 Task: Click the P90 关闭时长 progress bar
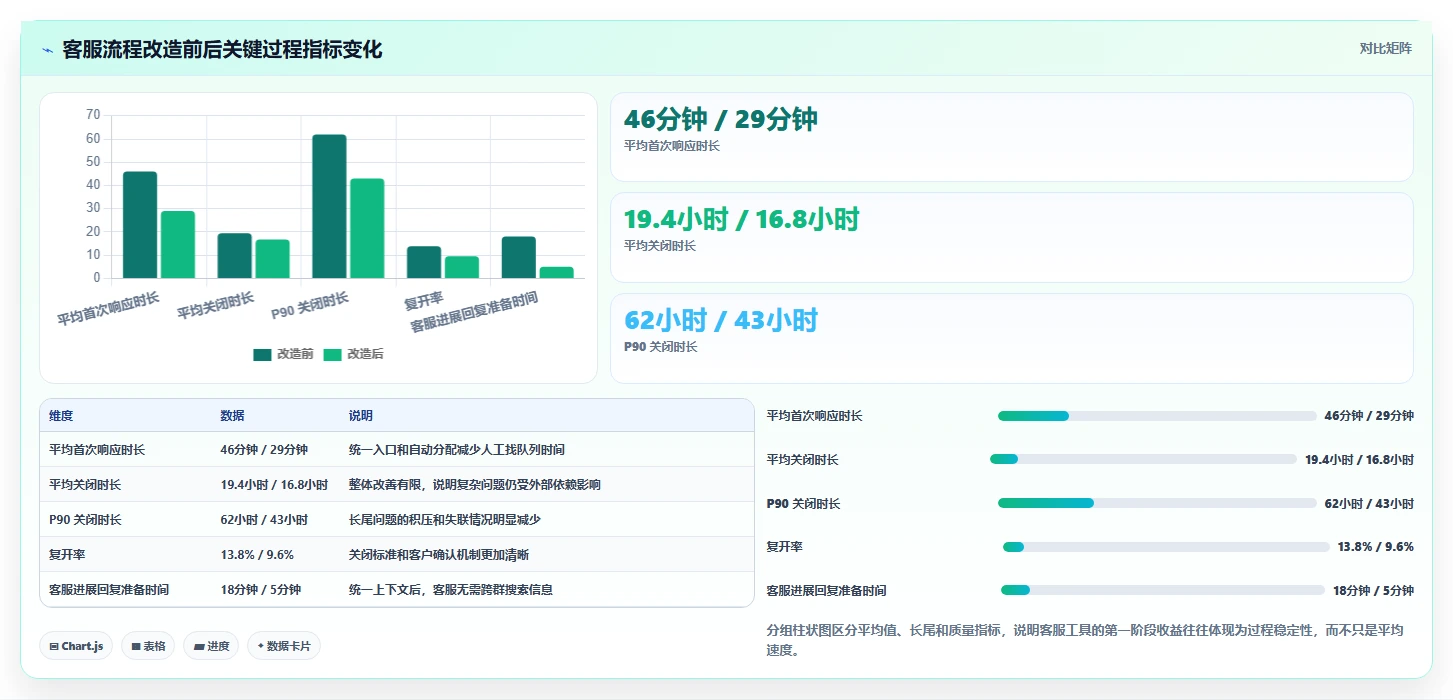coord(1157,503)
